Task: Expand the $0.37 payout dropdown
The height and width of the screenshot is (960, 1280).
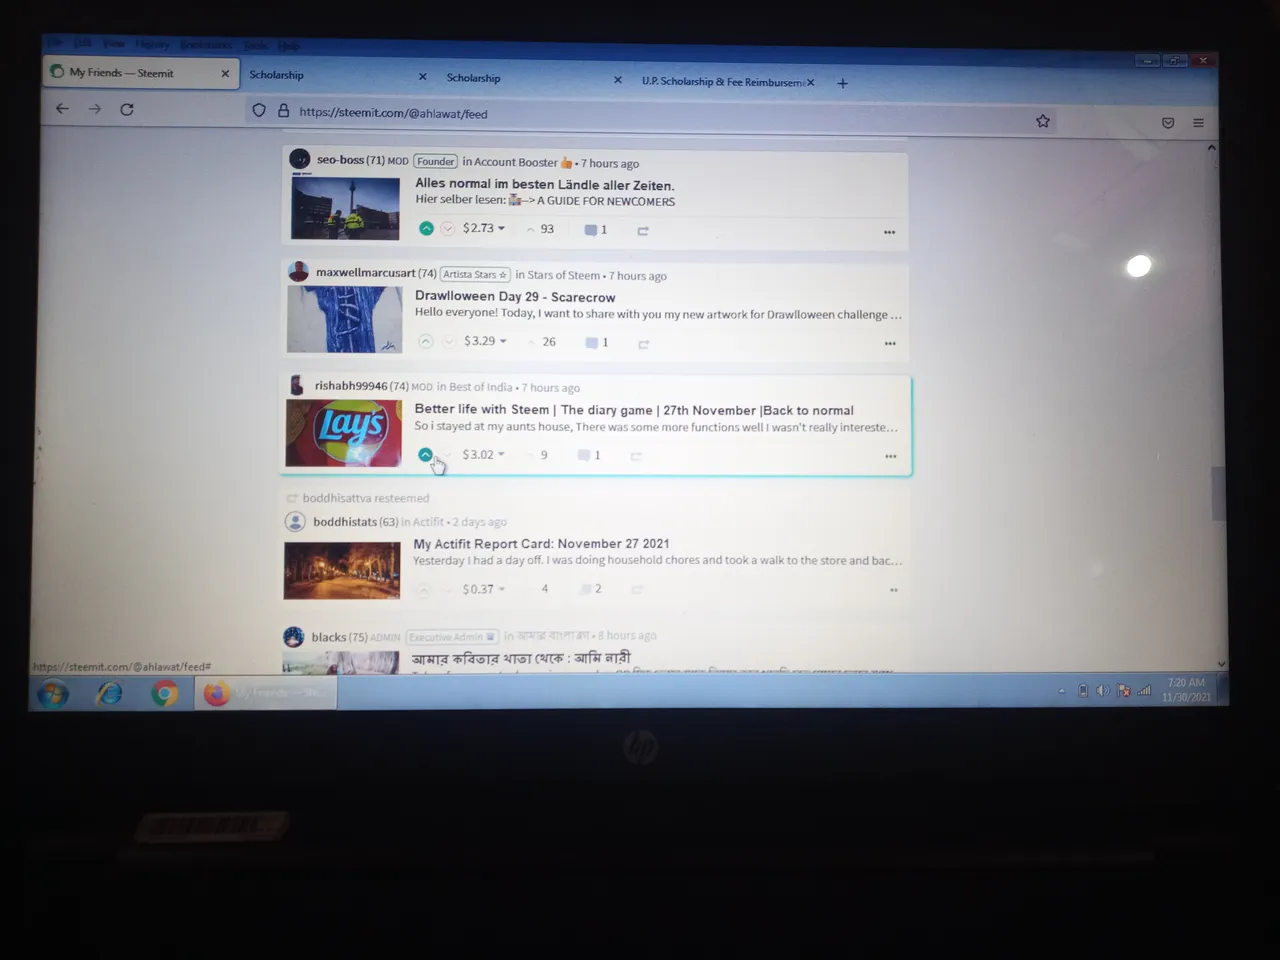Action: pyautogui.click(x=483, y=589)
